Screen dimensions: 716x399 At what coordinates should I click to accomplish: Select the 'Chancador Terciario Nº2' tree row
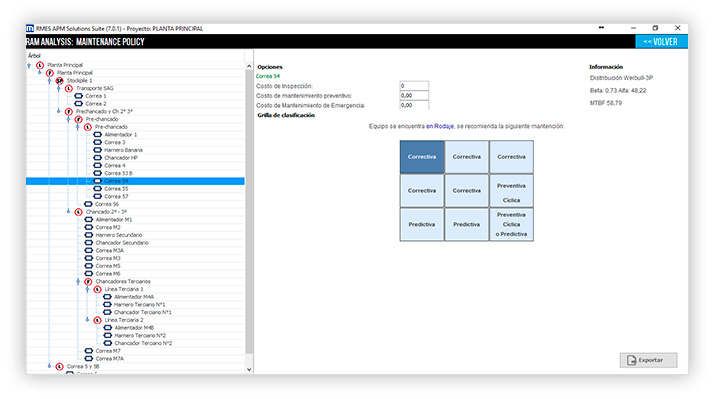click(136, 343)
